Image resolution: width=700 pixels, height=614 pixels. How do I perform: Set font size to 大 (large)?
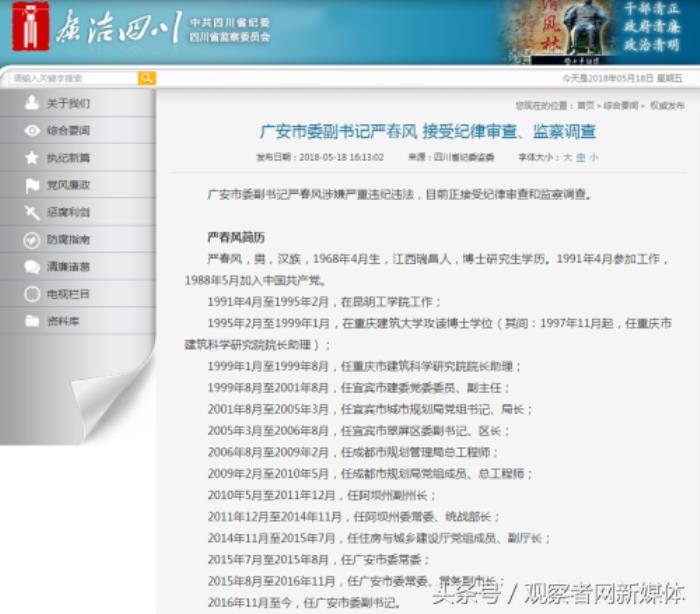(567, 157)
